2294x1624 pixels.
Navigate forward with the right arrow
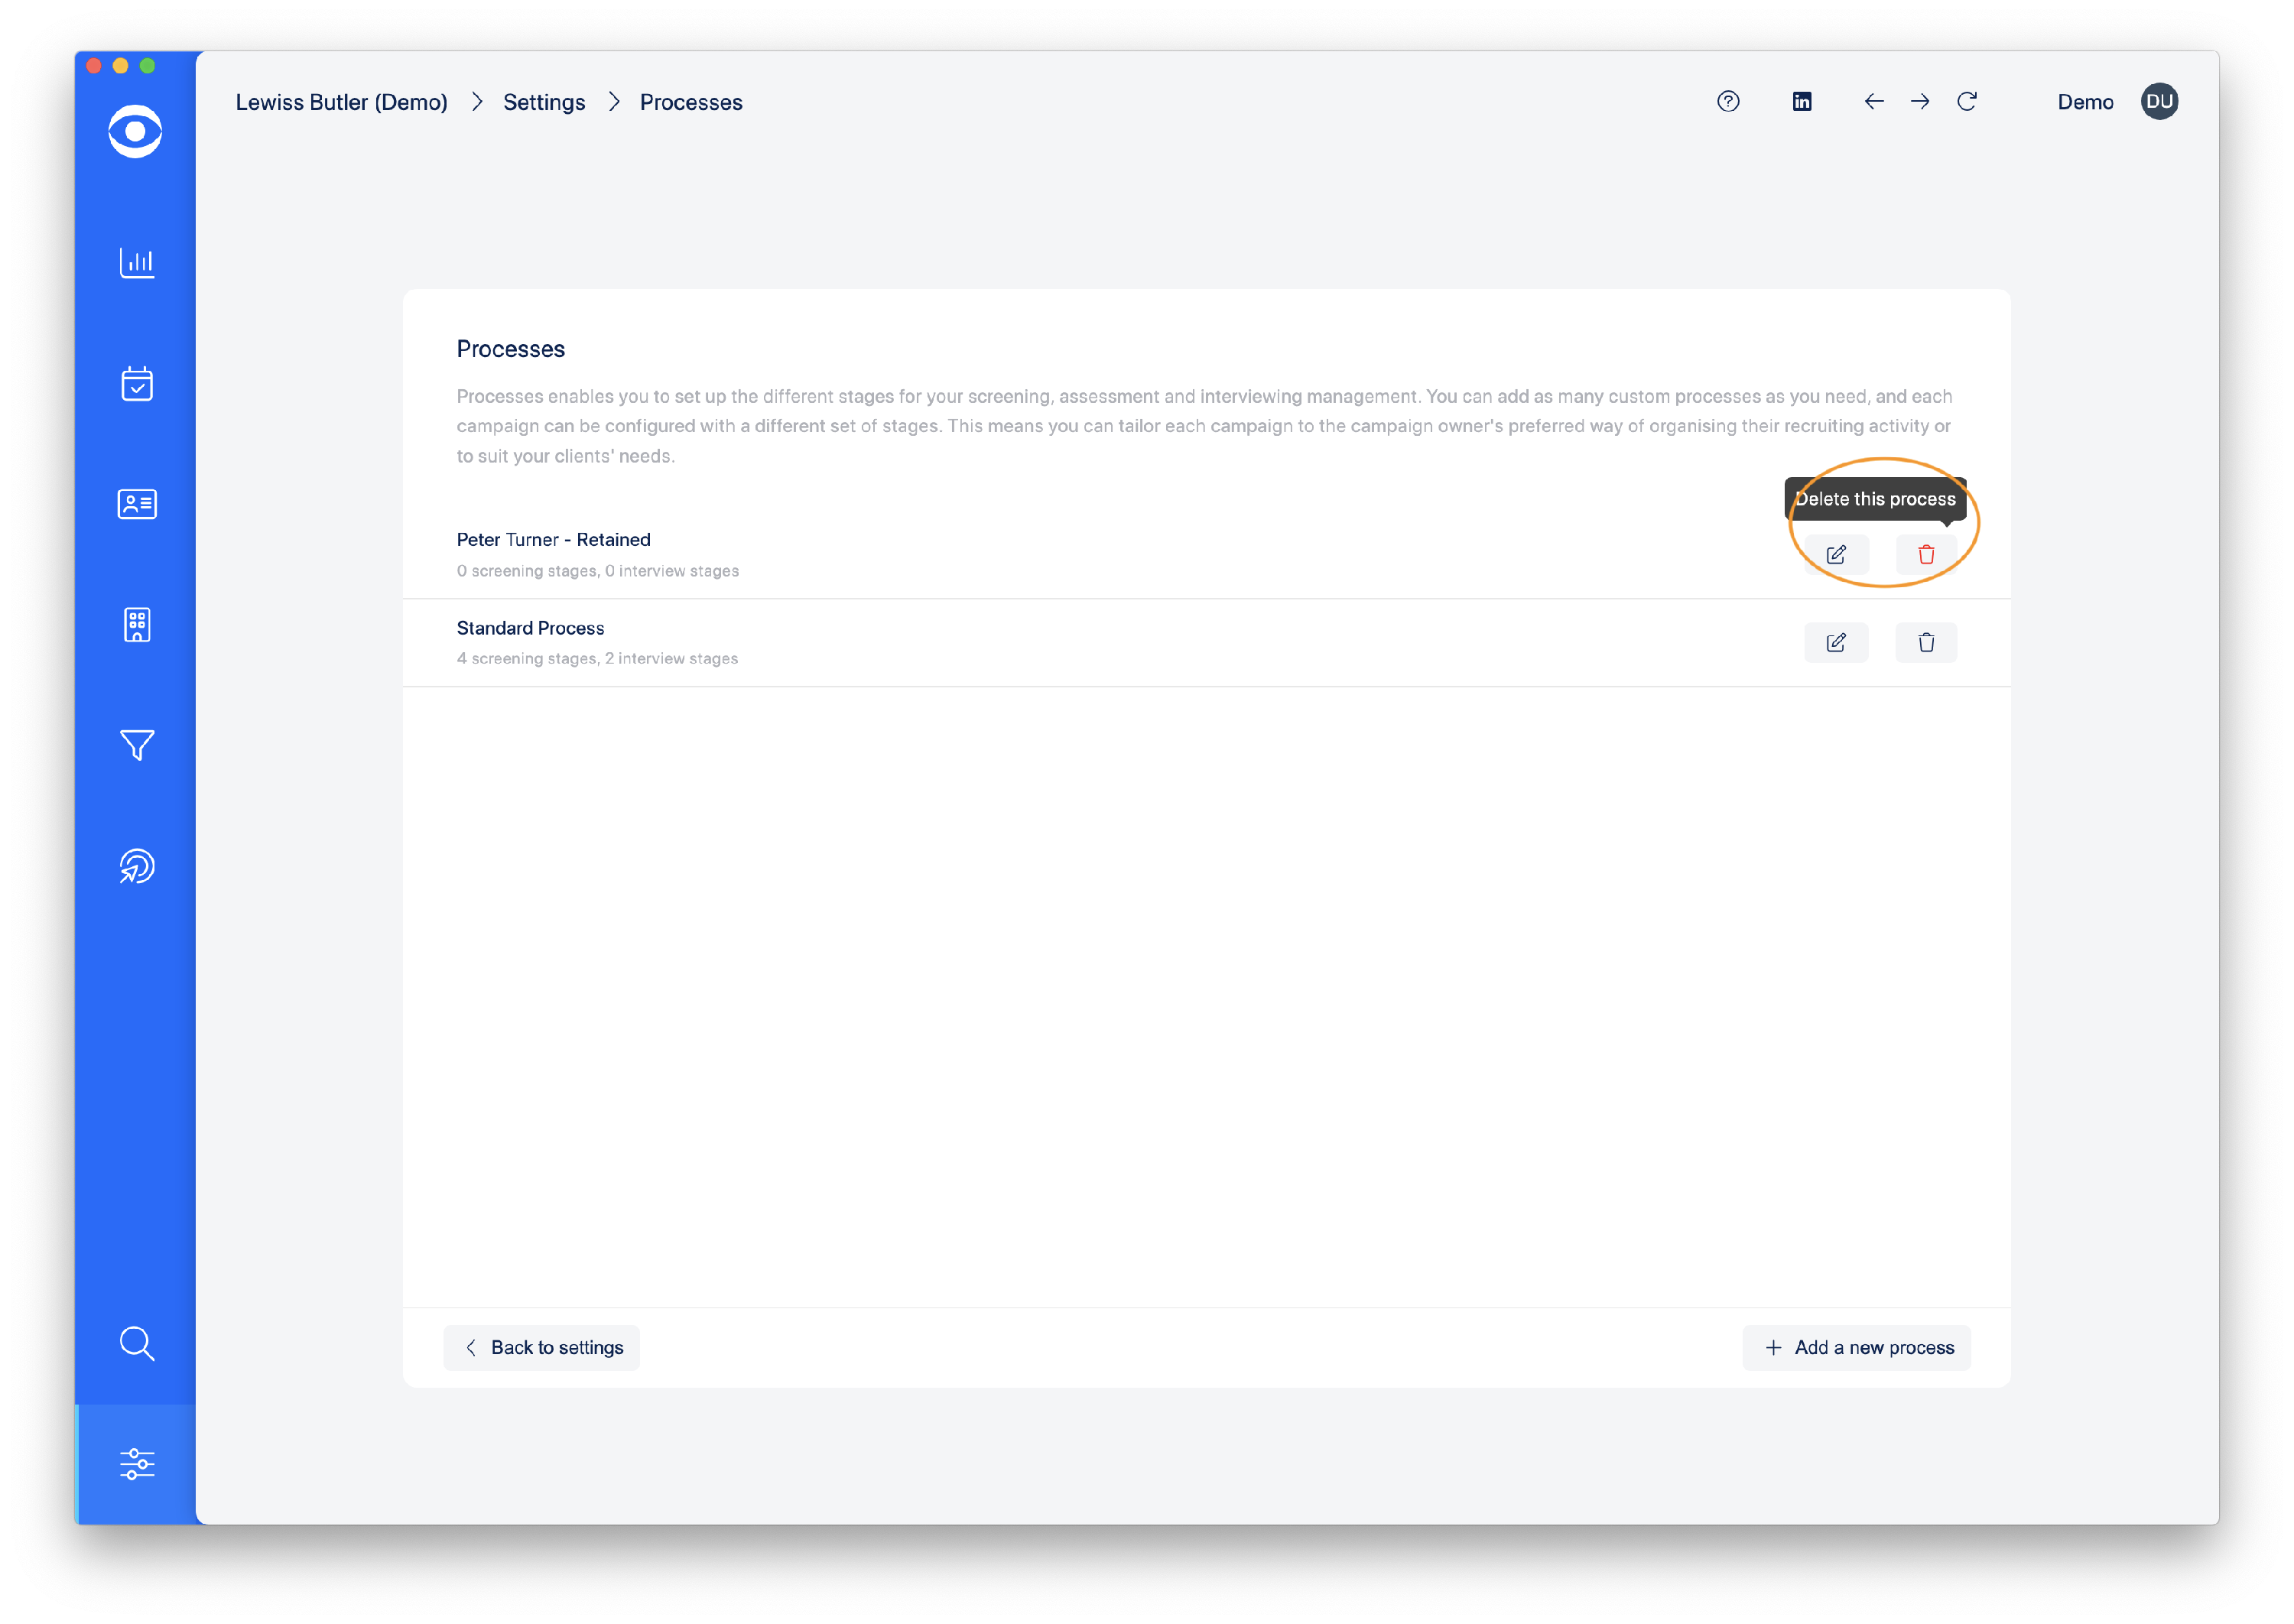pyautogui.click(x=1920, y=102)
